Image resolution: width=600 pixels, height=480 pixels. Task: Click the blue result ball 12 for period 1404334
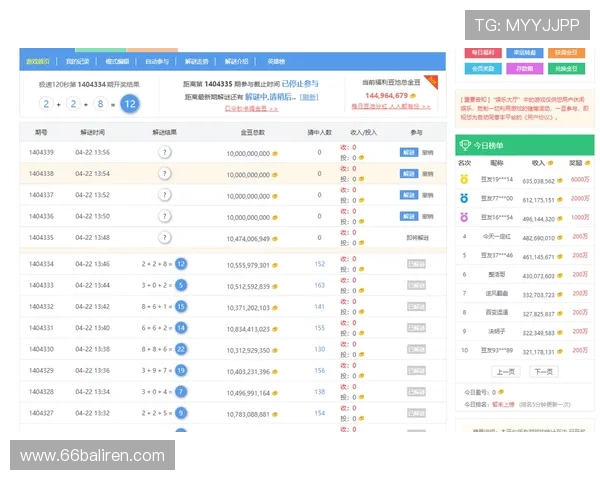pyautogui.click(x=181, y=264)
